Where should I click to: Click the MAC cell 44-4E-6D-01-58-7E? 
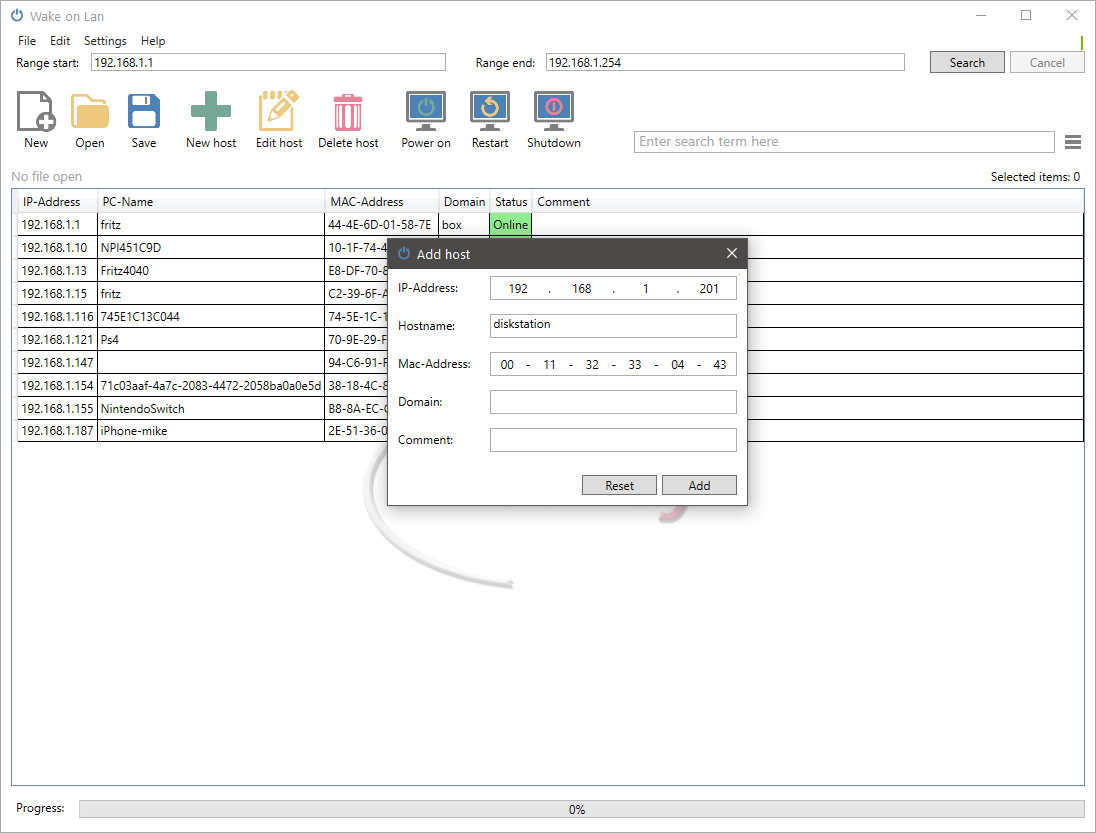381,224
